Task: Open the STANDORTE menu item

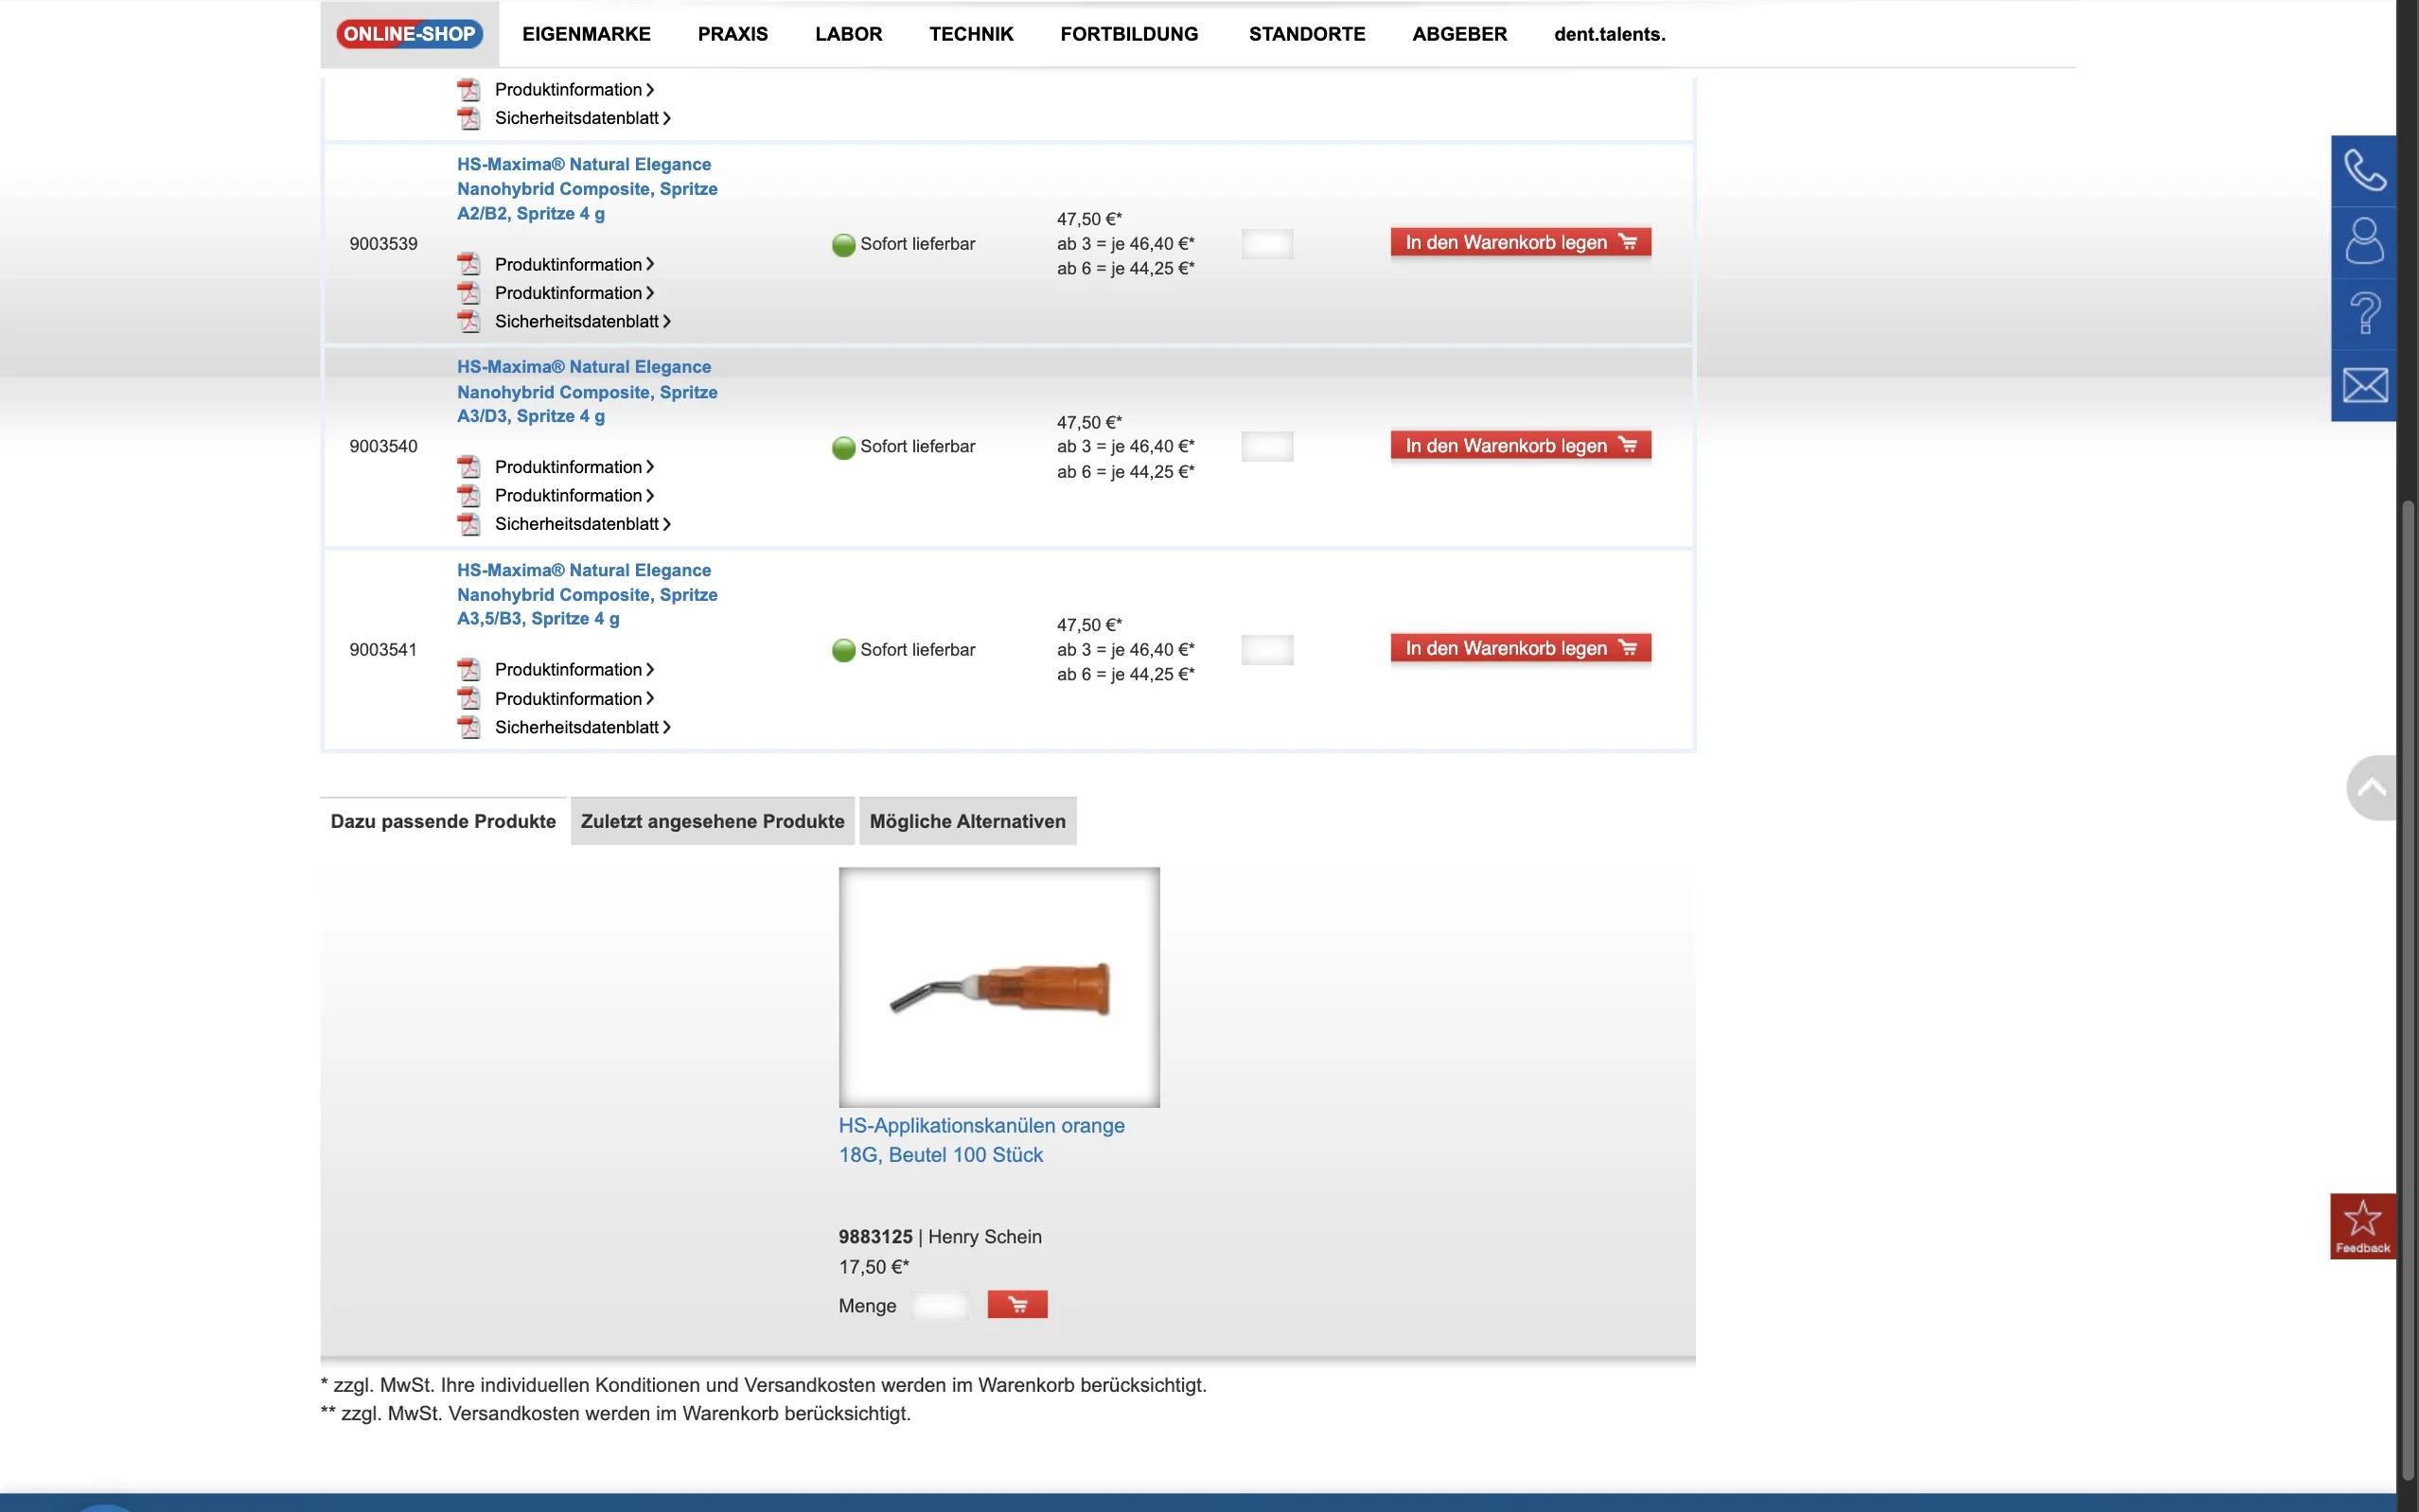Action: 1306,34
